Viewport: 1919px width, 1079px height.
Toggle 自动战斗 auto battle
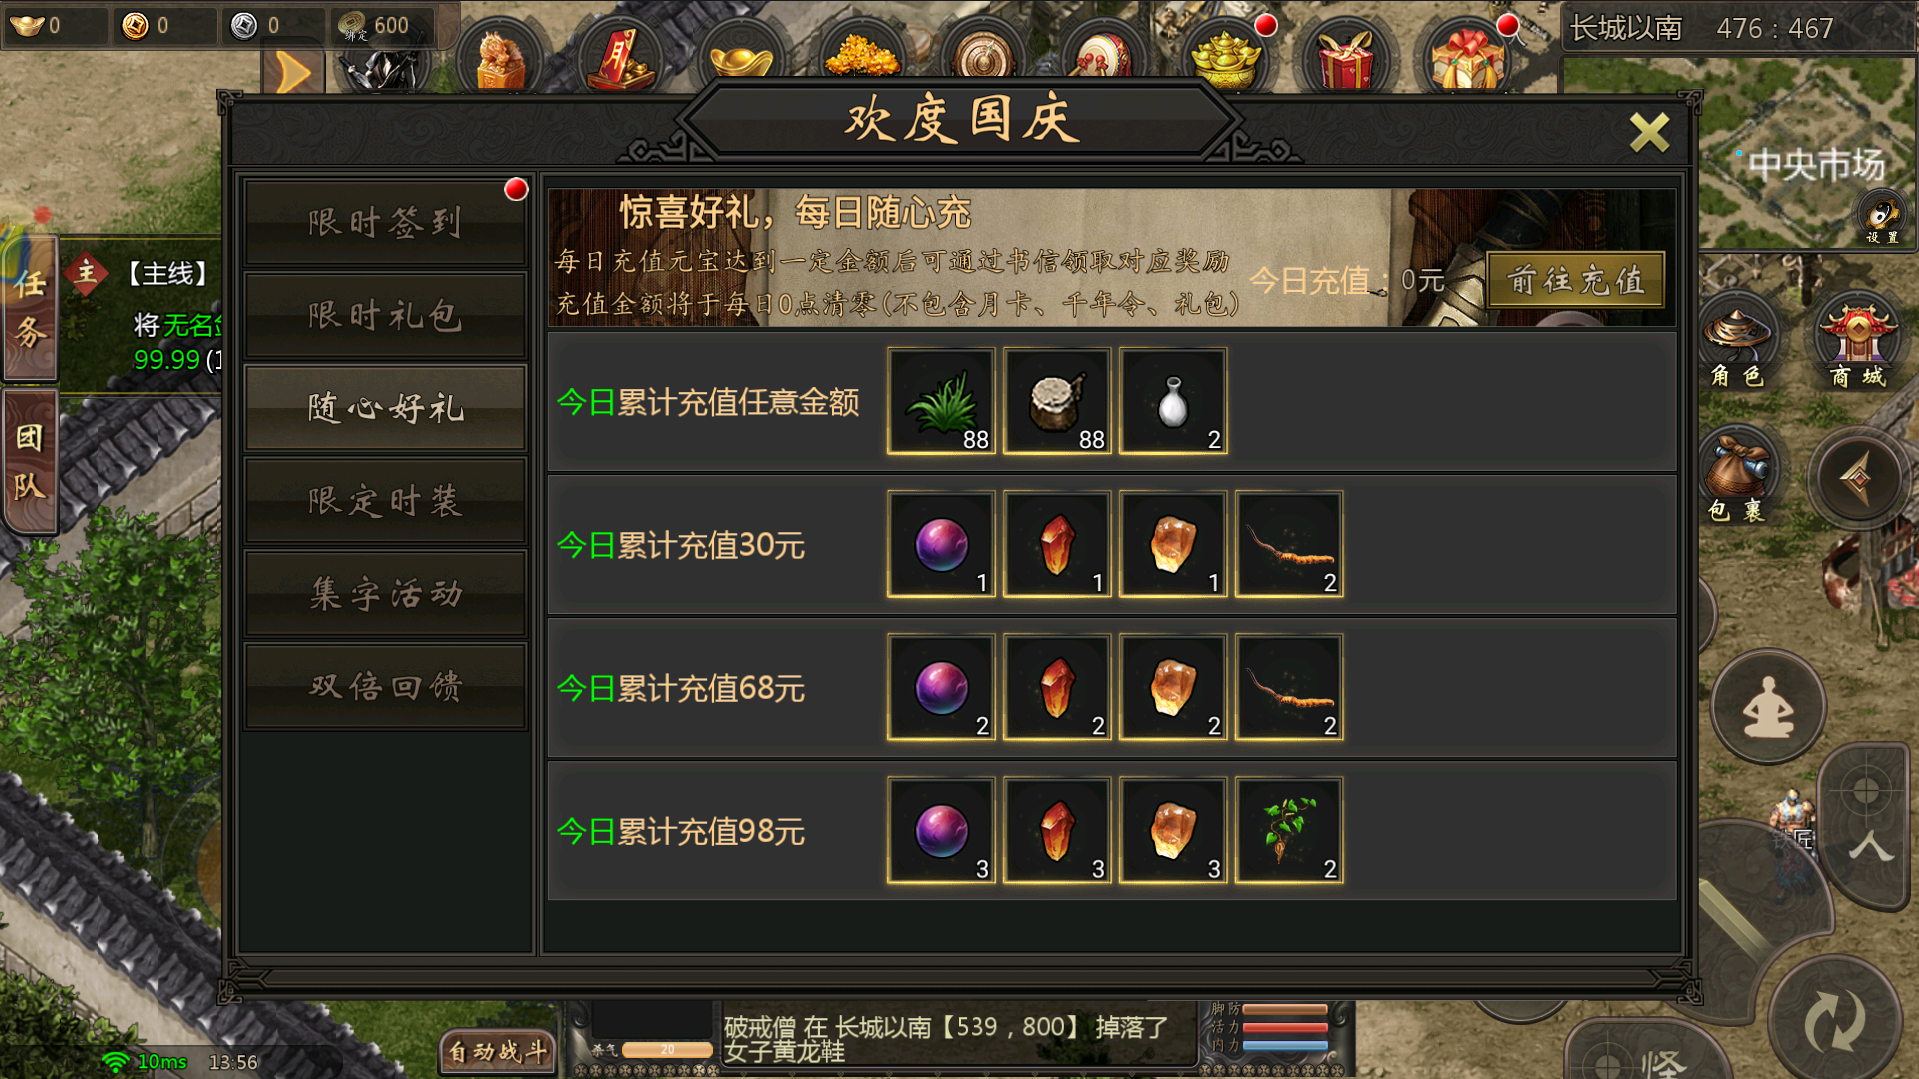tap(497, 1052)
